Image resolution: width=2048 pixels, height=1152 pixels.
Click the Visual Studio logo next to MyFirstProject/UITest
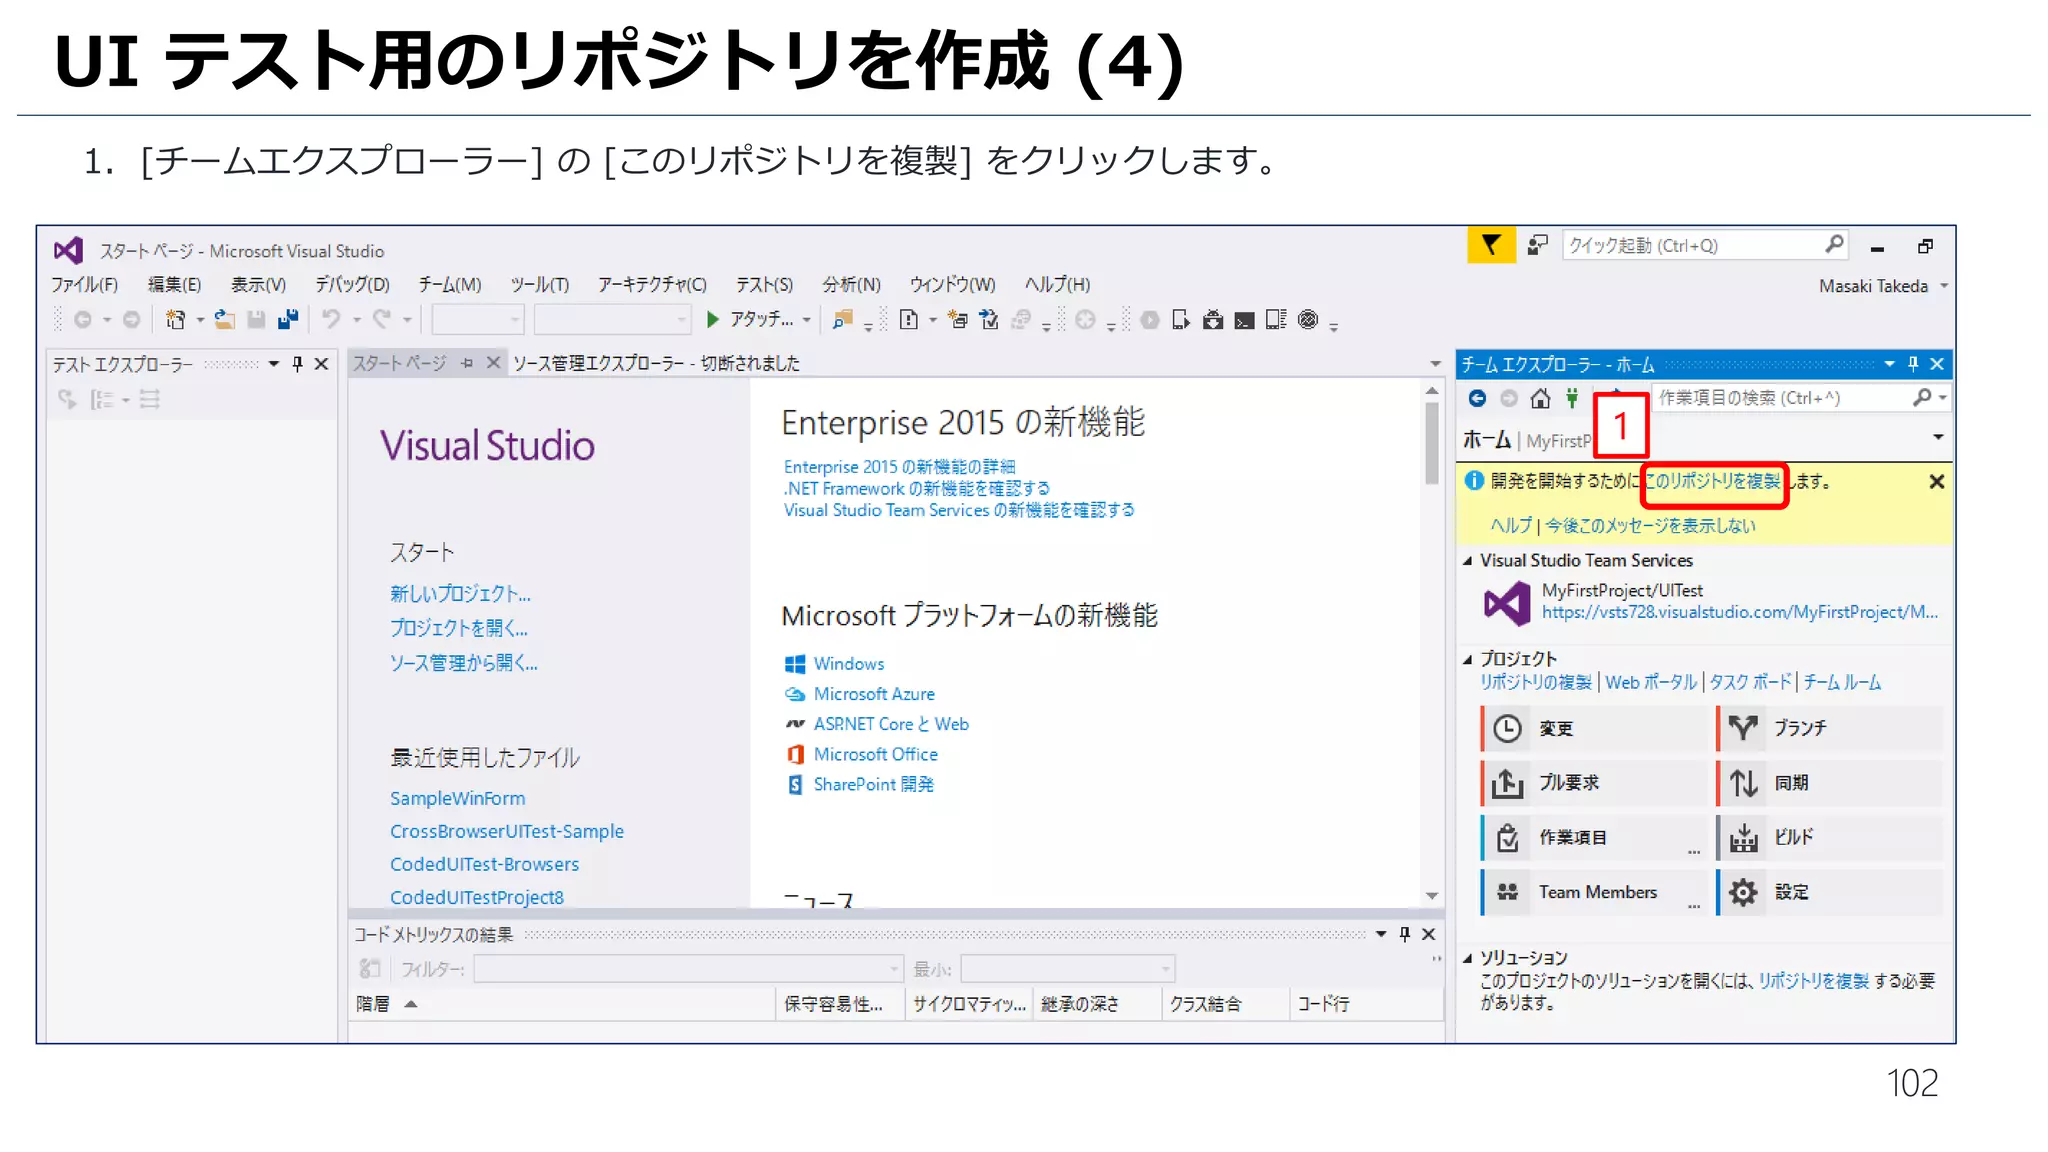pos(1507,603)
